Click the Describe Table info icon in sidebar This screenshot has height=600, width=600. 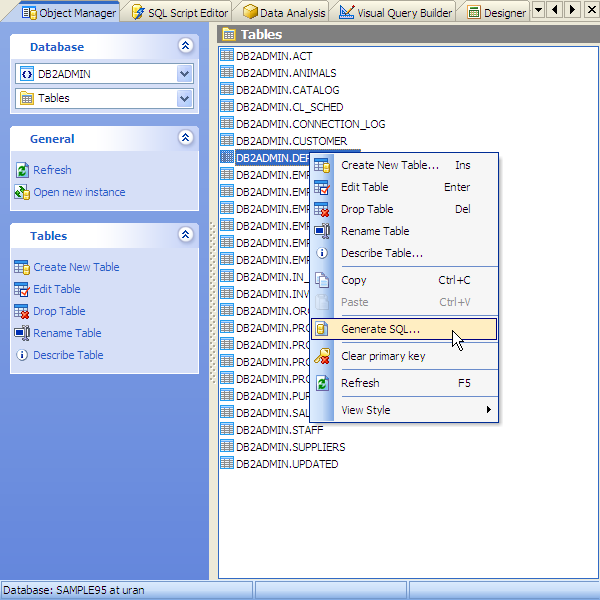pos(22,355)
